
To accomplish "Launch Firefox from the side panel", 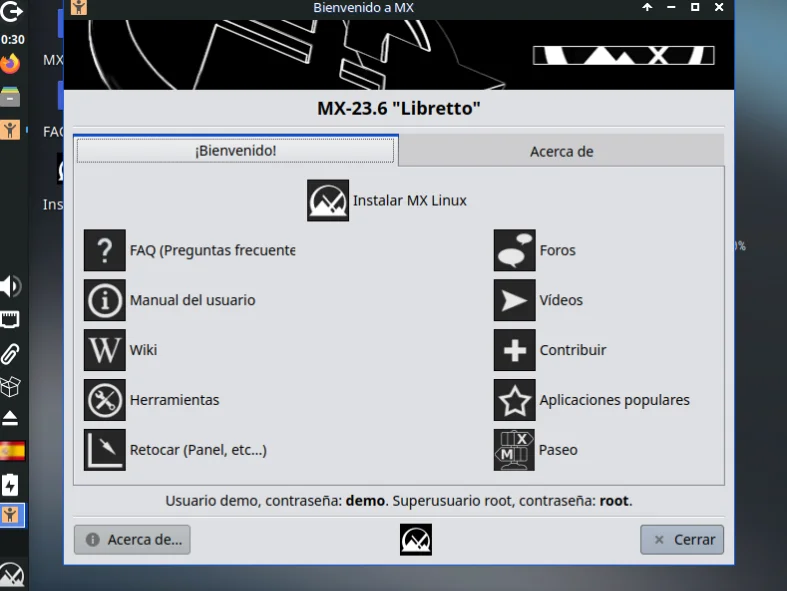I will tap(11, 65).
